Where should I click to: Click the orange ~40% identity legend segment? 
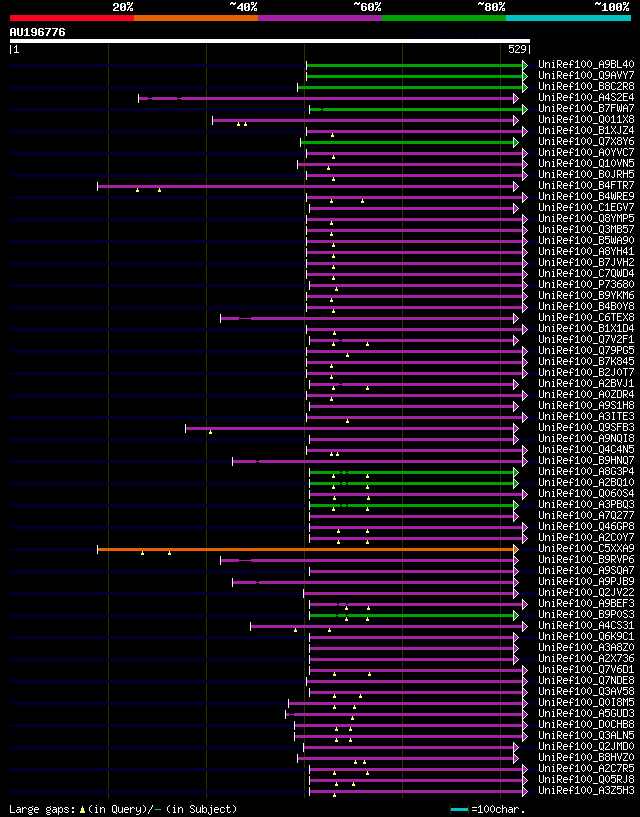click(196, 18)
